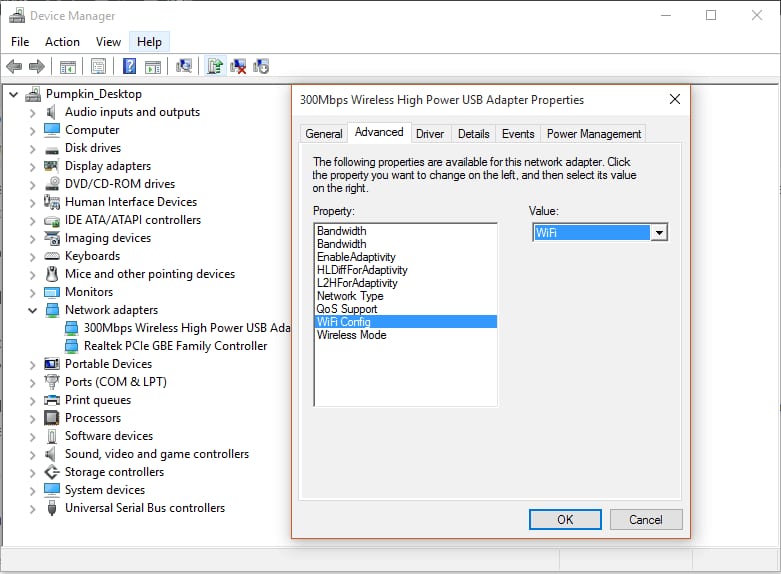The height and width of the screenshot is (574, 781).
Task: Click the Forward arrow toolbar icon
Action: (x=37, y=66)
